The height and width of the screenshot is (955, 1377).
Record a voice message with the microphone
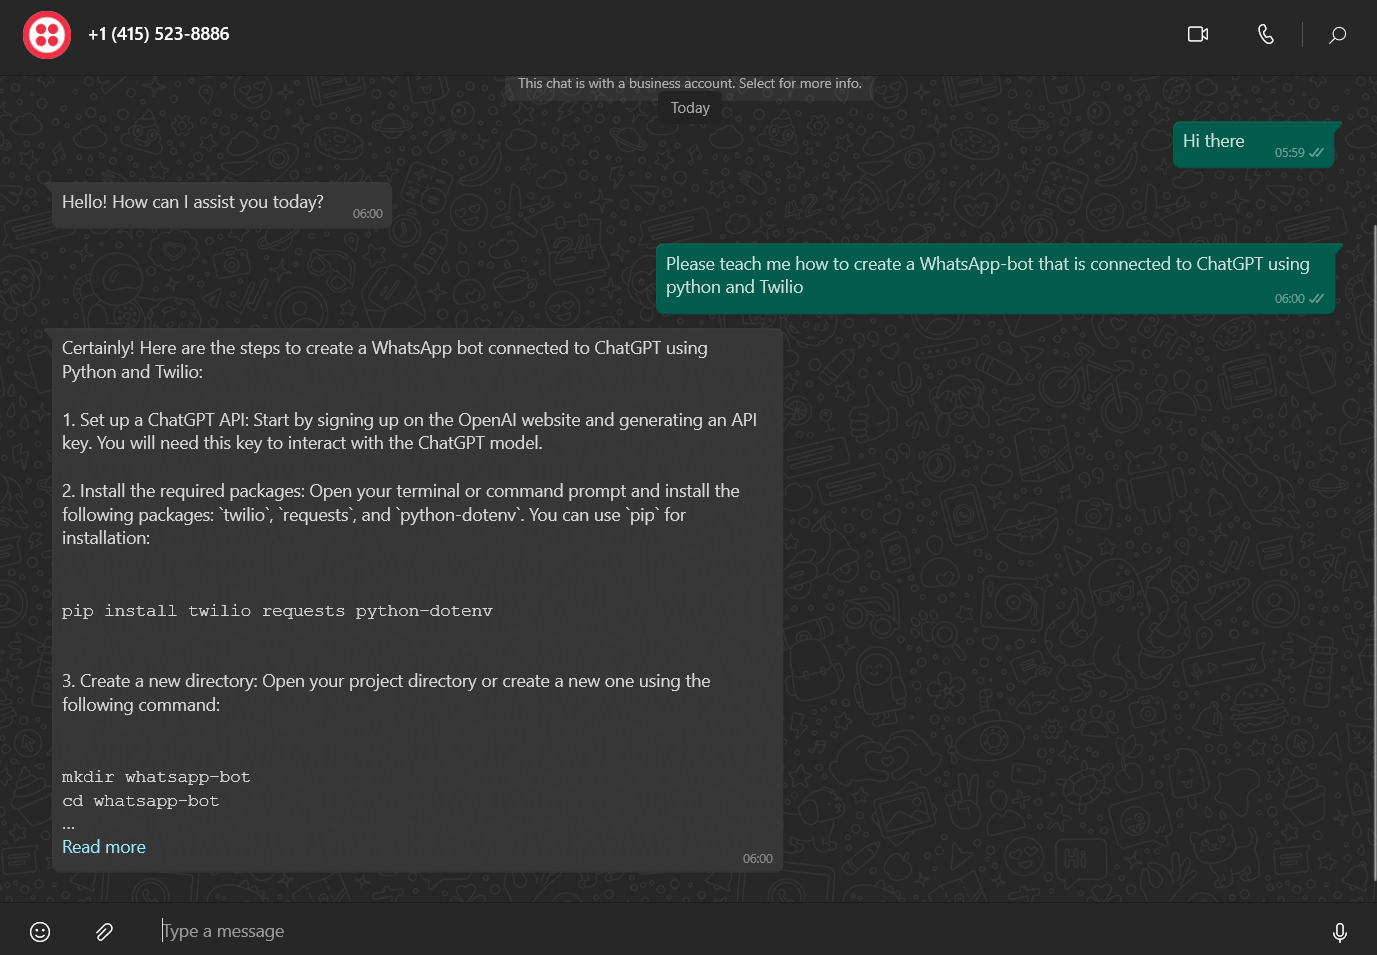[1339, 931]
